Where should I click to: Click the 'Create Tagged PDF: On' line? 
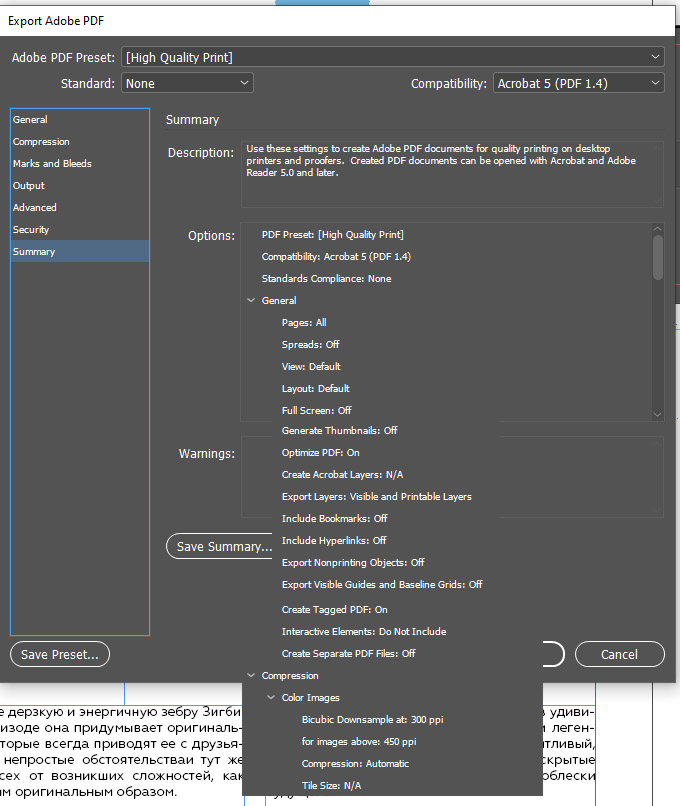[x=335, y=610]
